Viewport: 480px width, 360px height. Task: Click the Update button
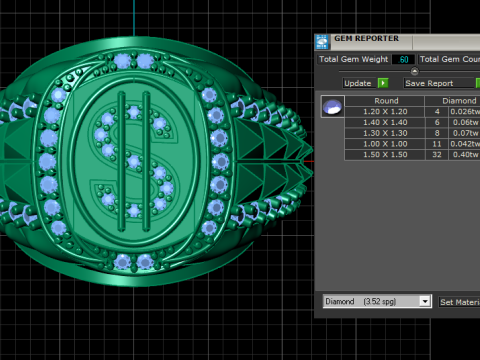coord(360,83)
